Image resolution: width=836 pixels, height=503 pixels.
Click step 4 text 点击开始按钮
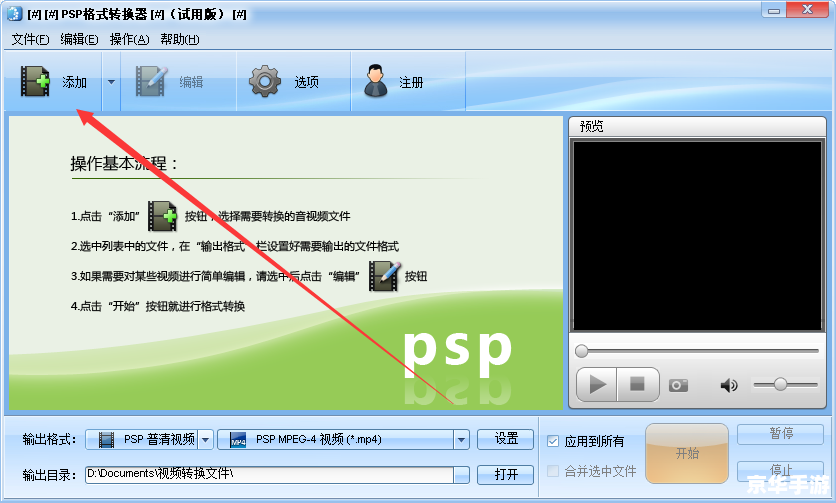coord(158,306)
